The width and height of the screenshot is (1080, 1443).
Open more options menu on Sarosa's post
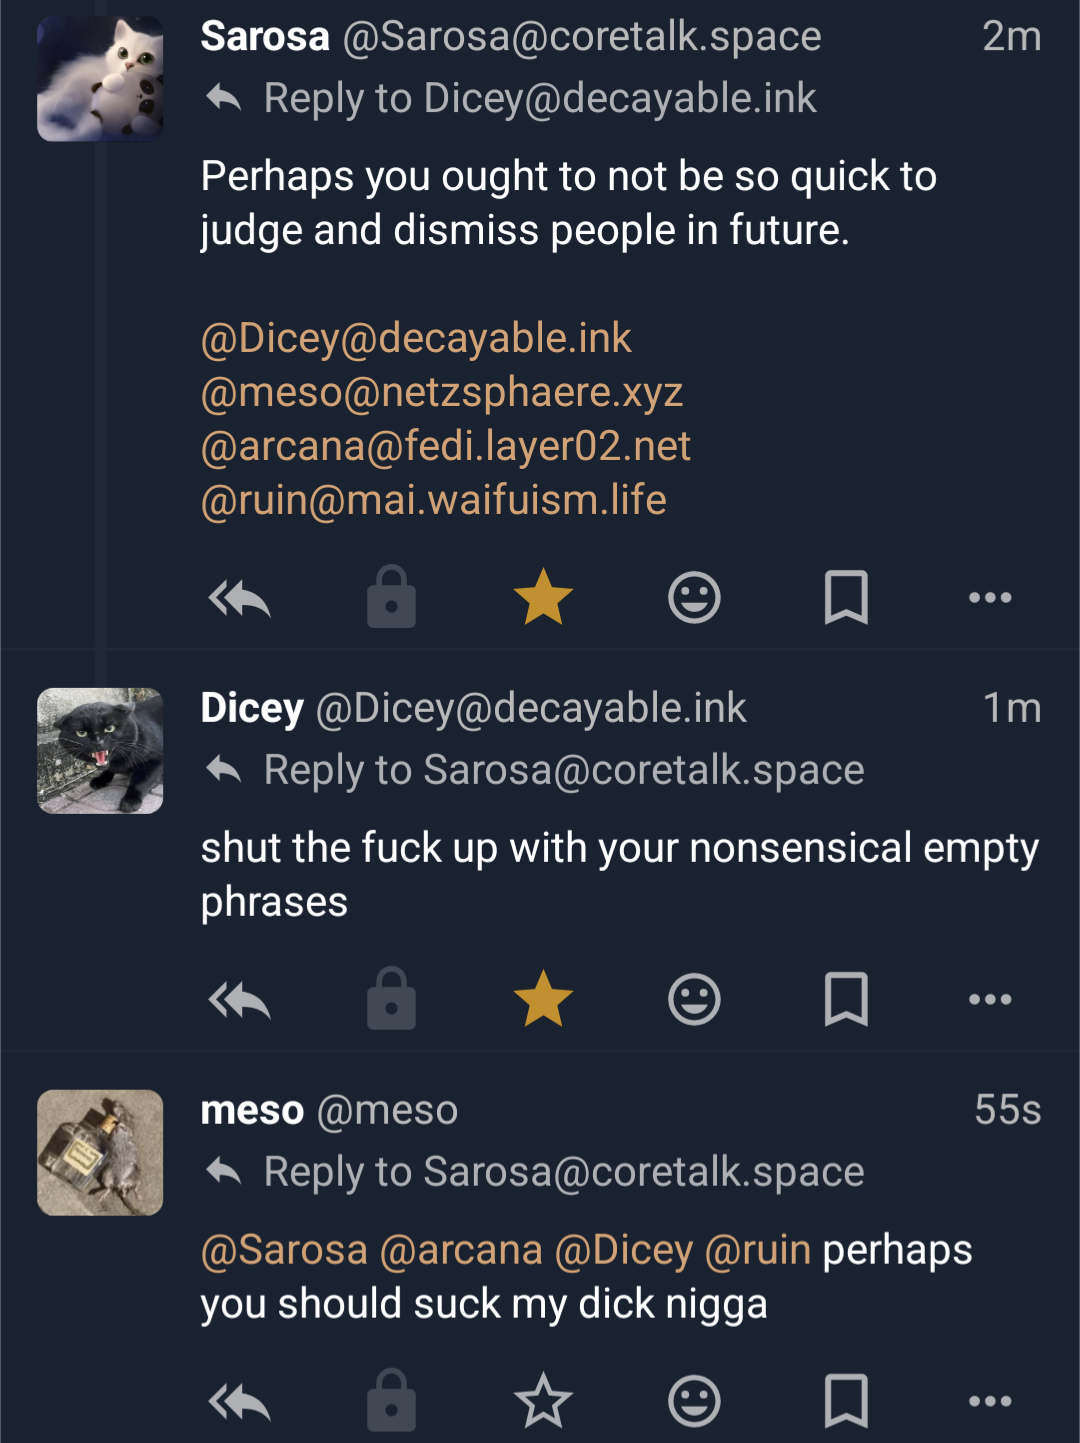[990, 598]
